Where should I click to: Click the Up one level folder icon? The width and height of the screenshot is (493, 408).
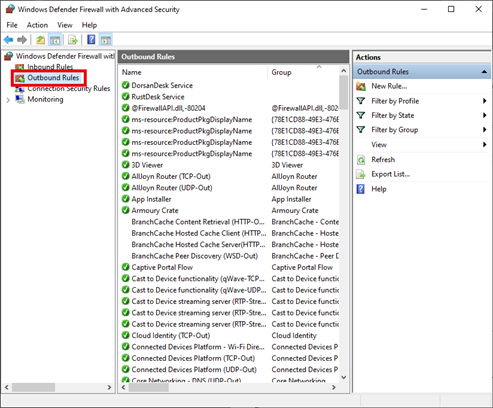[x=41, y=40]
